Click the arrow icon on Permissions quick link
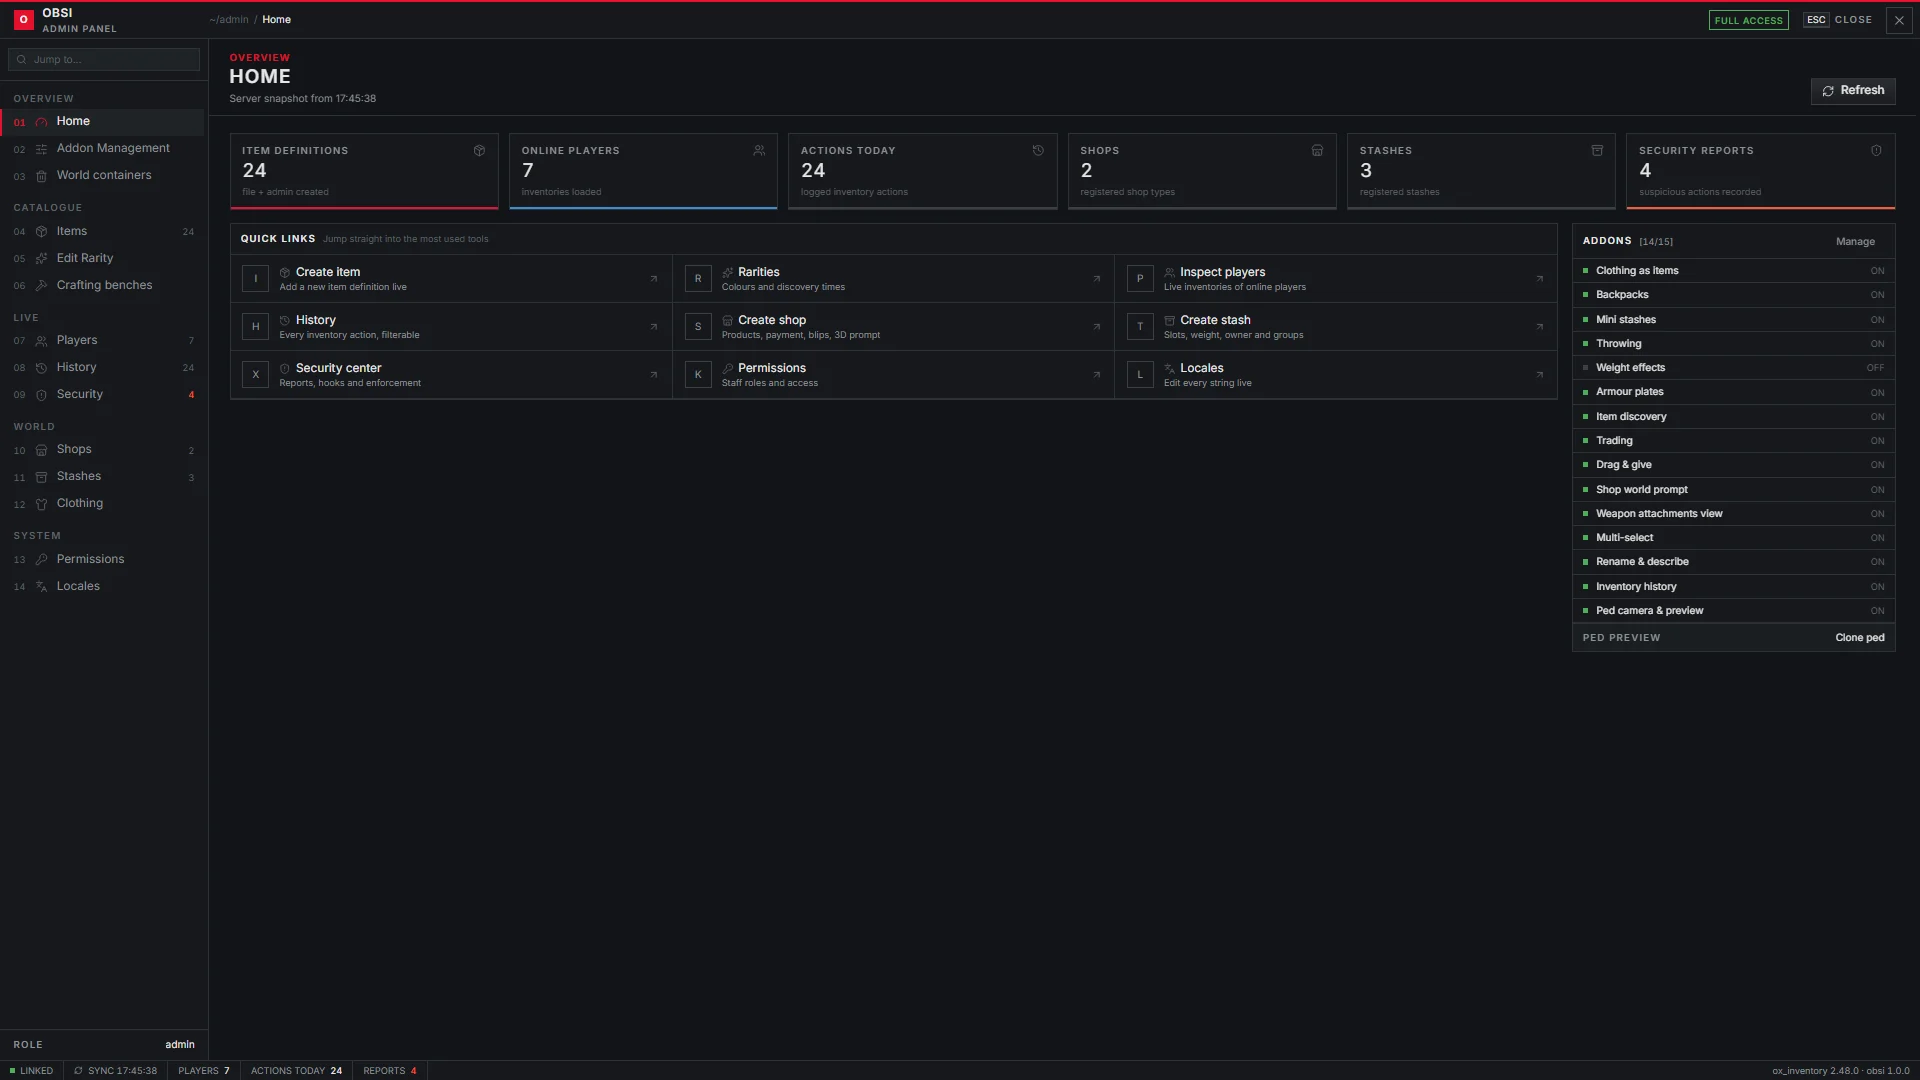Screen dimensions: 1920x1080 (x=1097, y=375)
